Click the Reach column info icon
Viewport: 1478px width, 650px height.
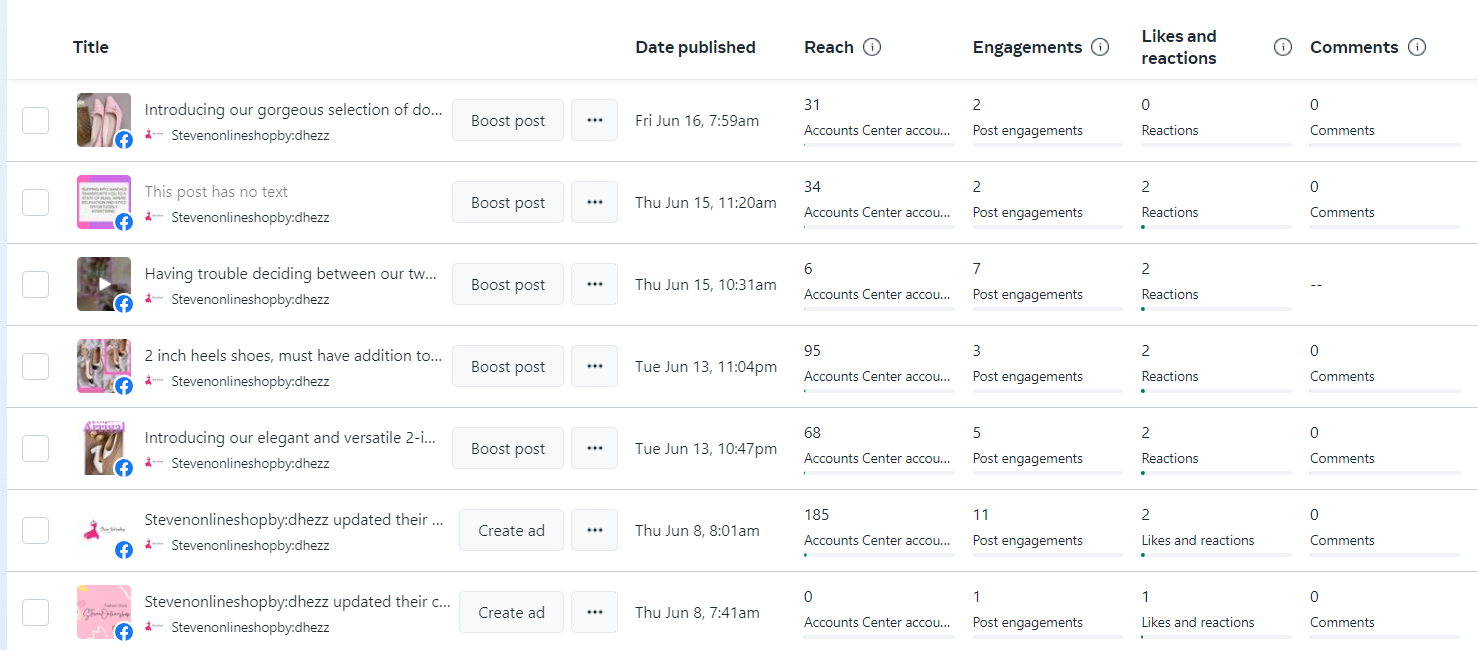[872, 47]
